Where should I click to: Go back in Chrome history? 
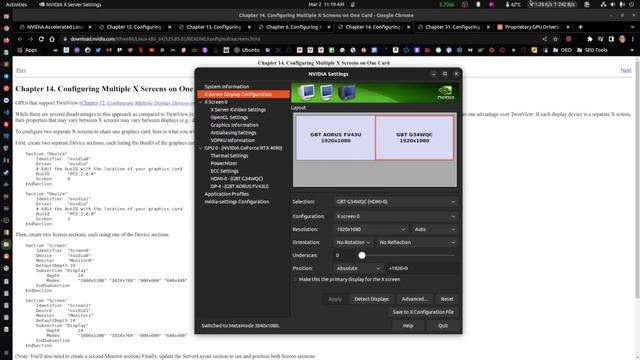tap(20, 39)
